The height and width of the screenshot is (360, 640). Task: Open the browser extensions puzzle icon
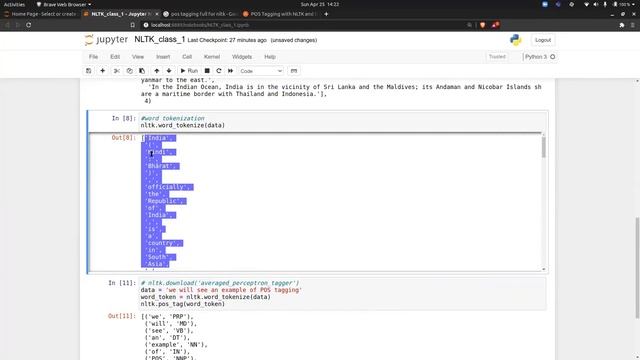click(622, 25)
